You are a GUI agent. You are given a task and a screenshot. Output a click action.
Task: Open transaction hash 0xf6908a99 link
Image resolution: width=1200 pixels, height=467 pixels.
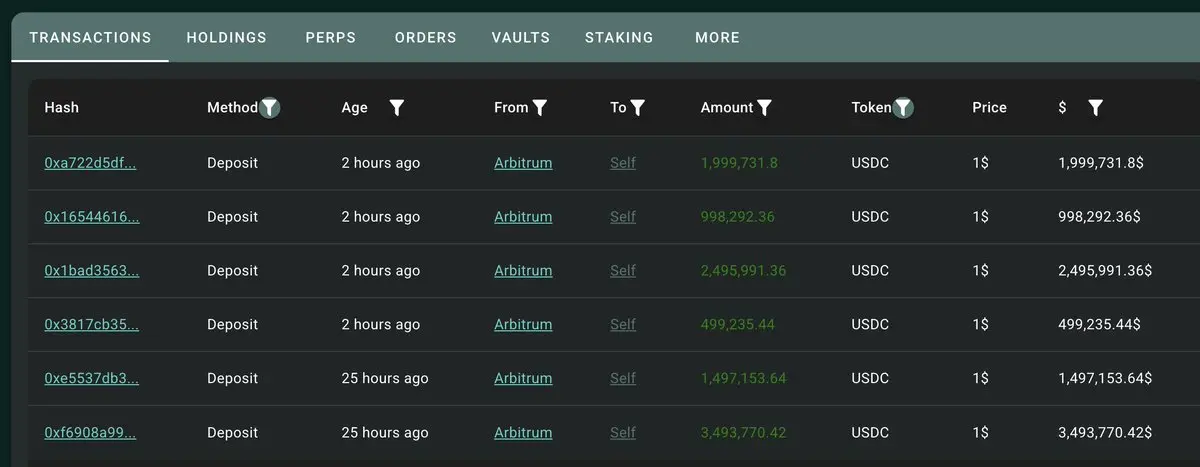coord(90,433)
